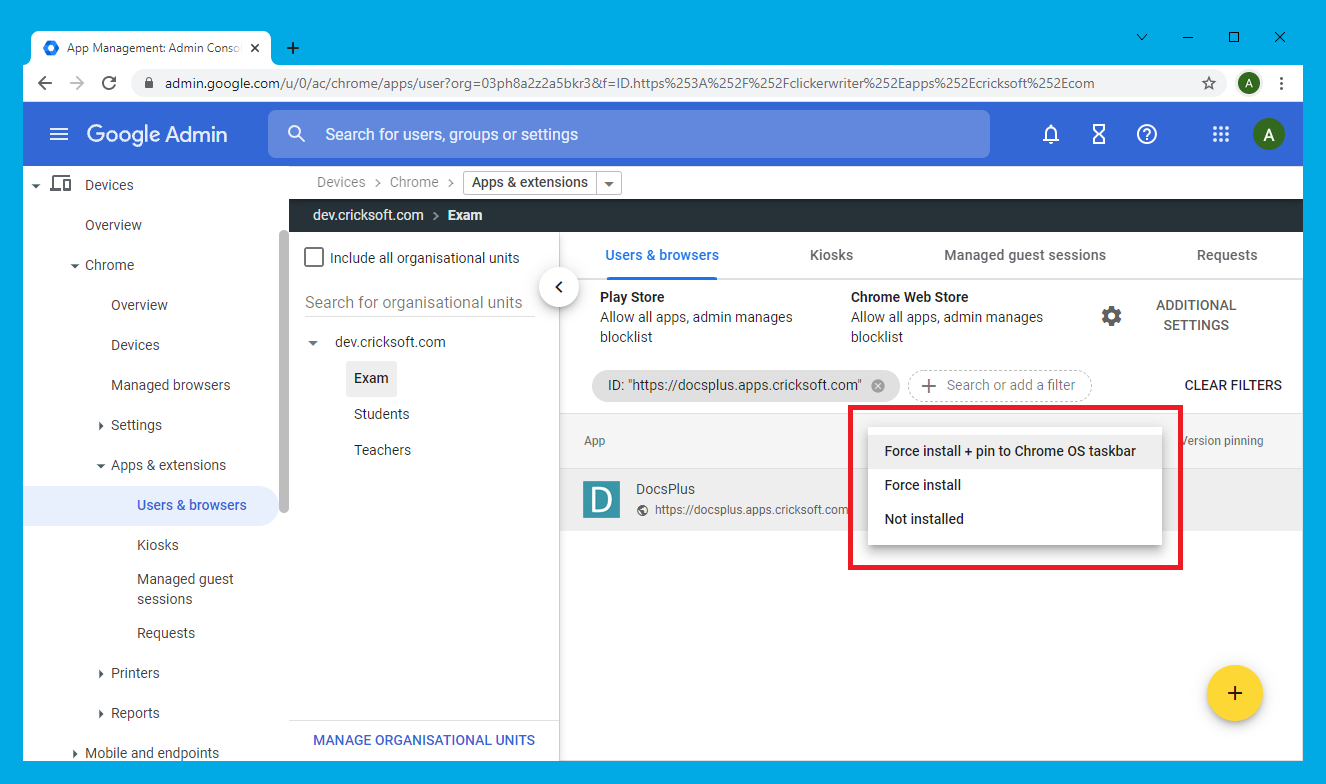Bookmark this page with the star icon
The height and width of the screenshot is (784, 1326).
(x=1209, y=84)
